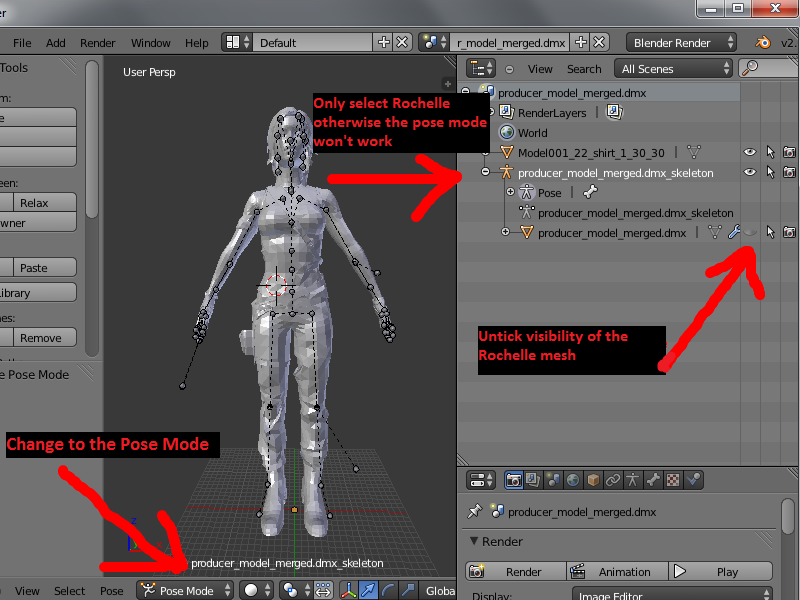800x600 pixels.
Task: Open the Physics properties tab
Action: 693,480
